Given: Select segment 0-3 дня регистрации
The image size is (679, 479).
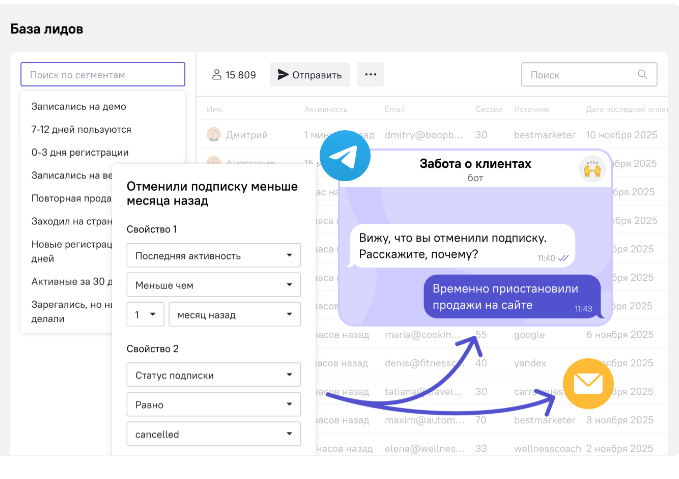Looking at the screenshot, I should [x=80, y=152].
